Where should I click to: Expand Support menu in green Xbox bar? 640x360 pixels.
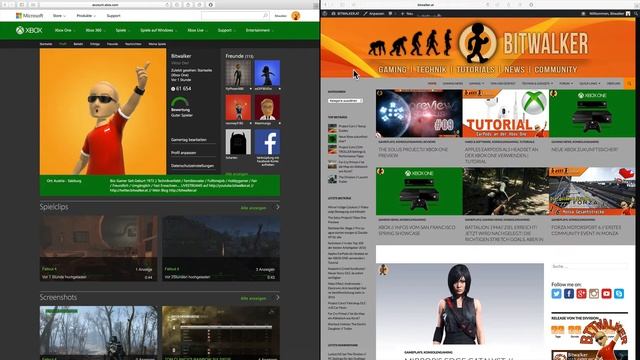[x=226, y=30]
